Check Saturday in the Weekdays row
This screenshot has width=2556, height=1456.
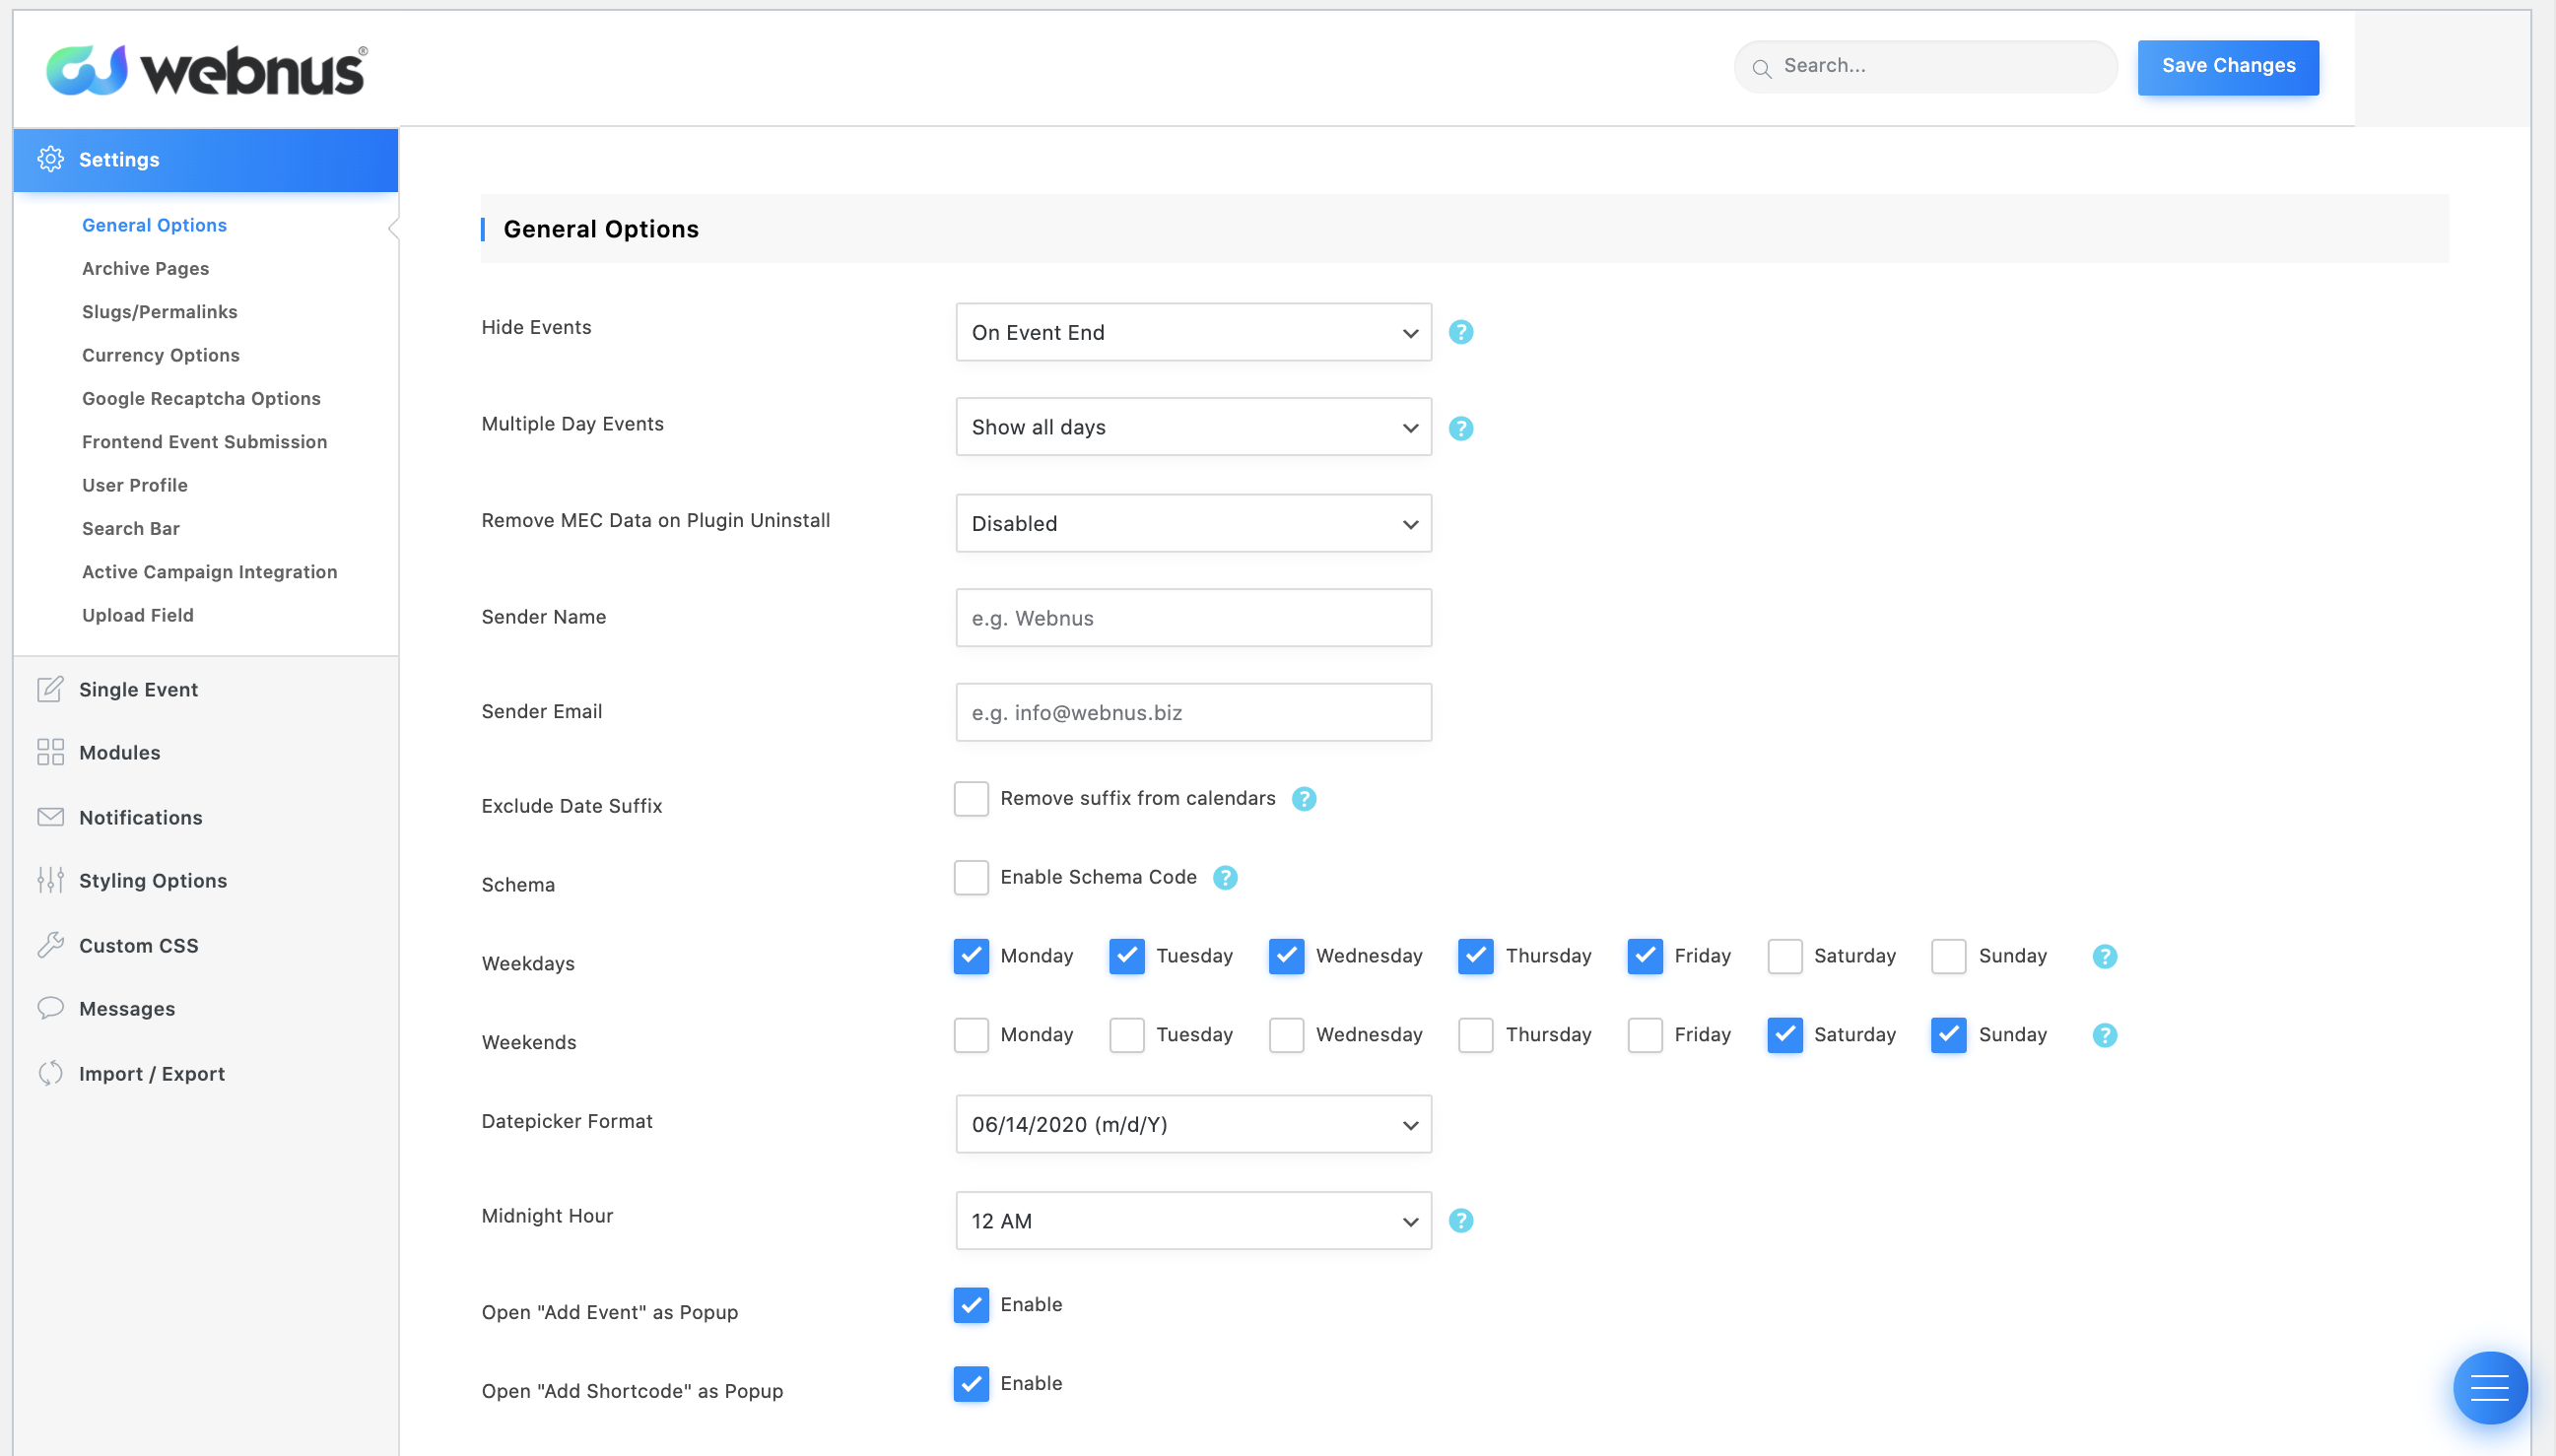[x=1784, y=956]
